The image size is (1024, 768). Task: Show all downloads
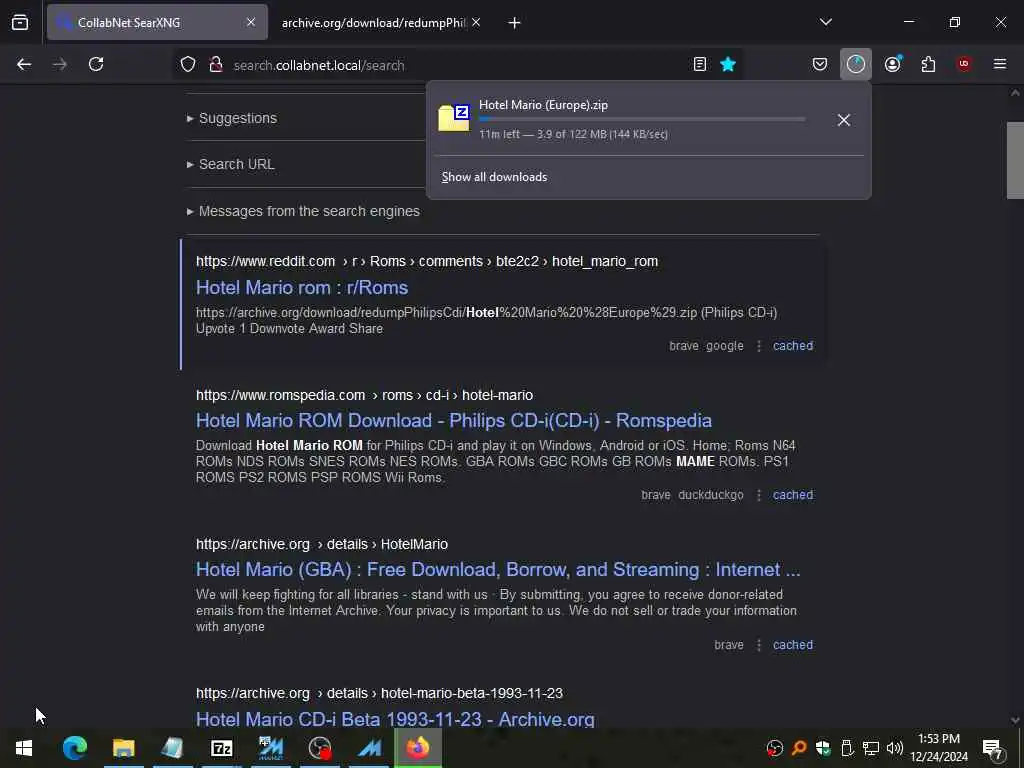pyautogui.click(x=494, y=177)
